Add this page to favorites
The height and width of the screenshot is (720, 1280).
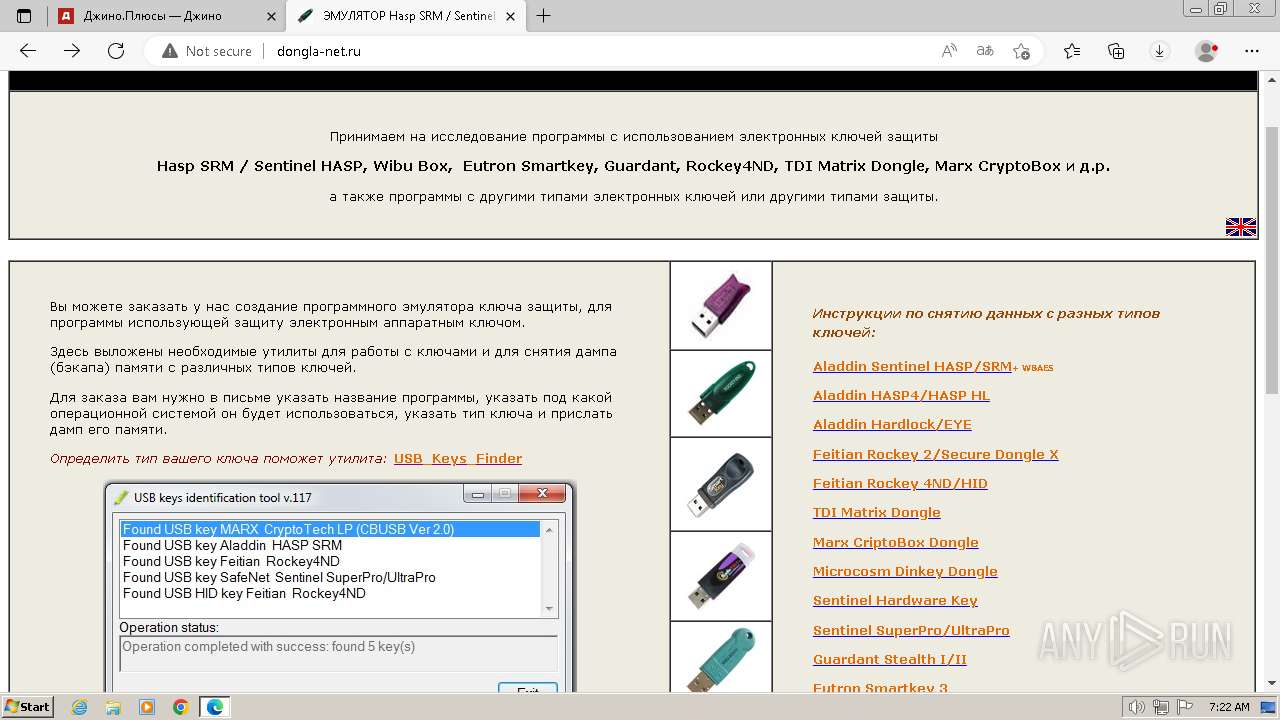coord(1021,51)
